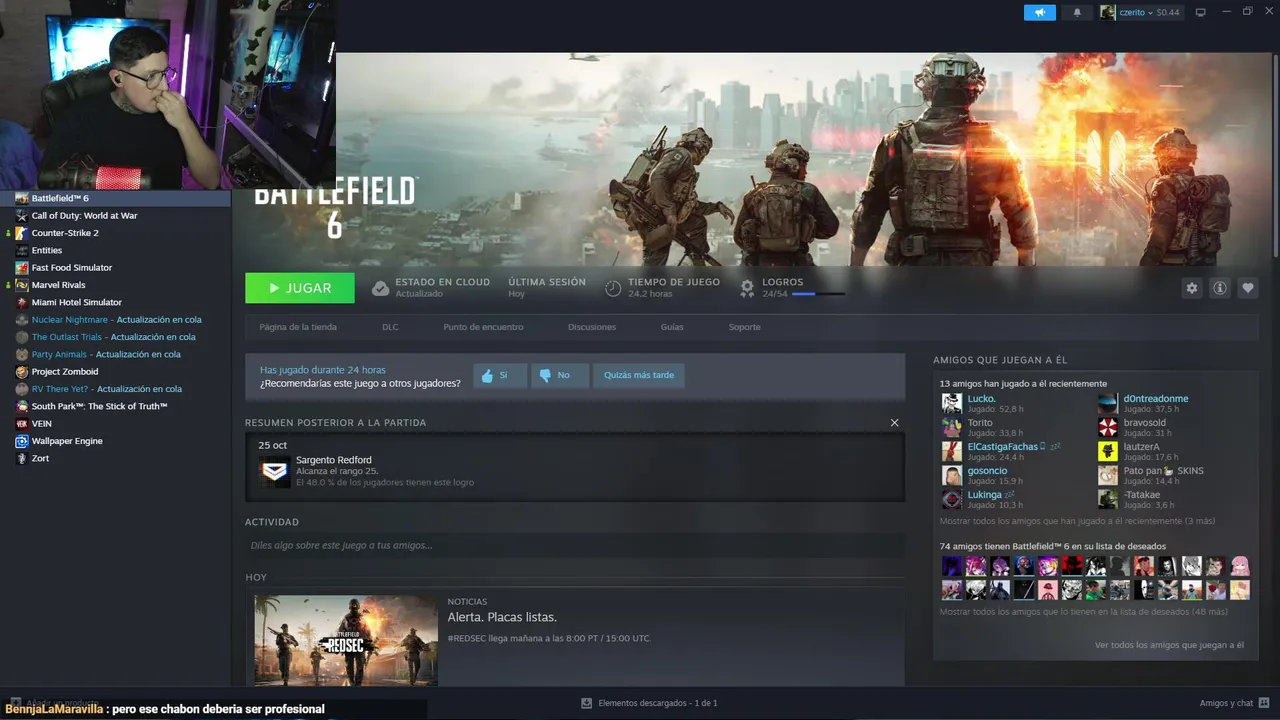Click Ver todos los amigos que juegan a él
The height and width of the screenshot is (720, 1280).
1169,645
